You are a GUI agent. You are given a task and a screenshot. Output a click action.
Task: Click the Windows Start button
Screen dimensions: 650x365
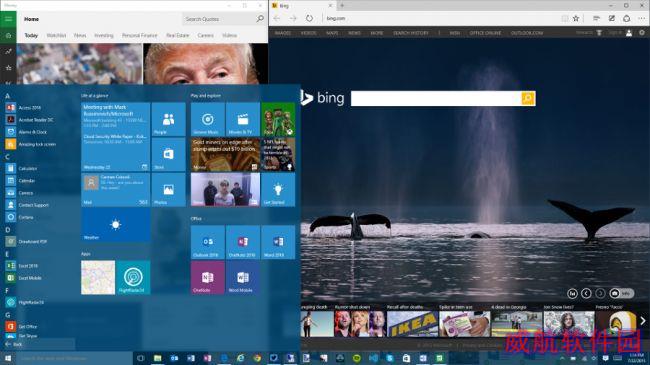[7, 358]
